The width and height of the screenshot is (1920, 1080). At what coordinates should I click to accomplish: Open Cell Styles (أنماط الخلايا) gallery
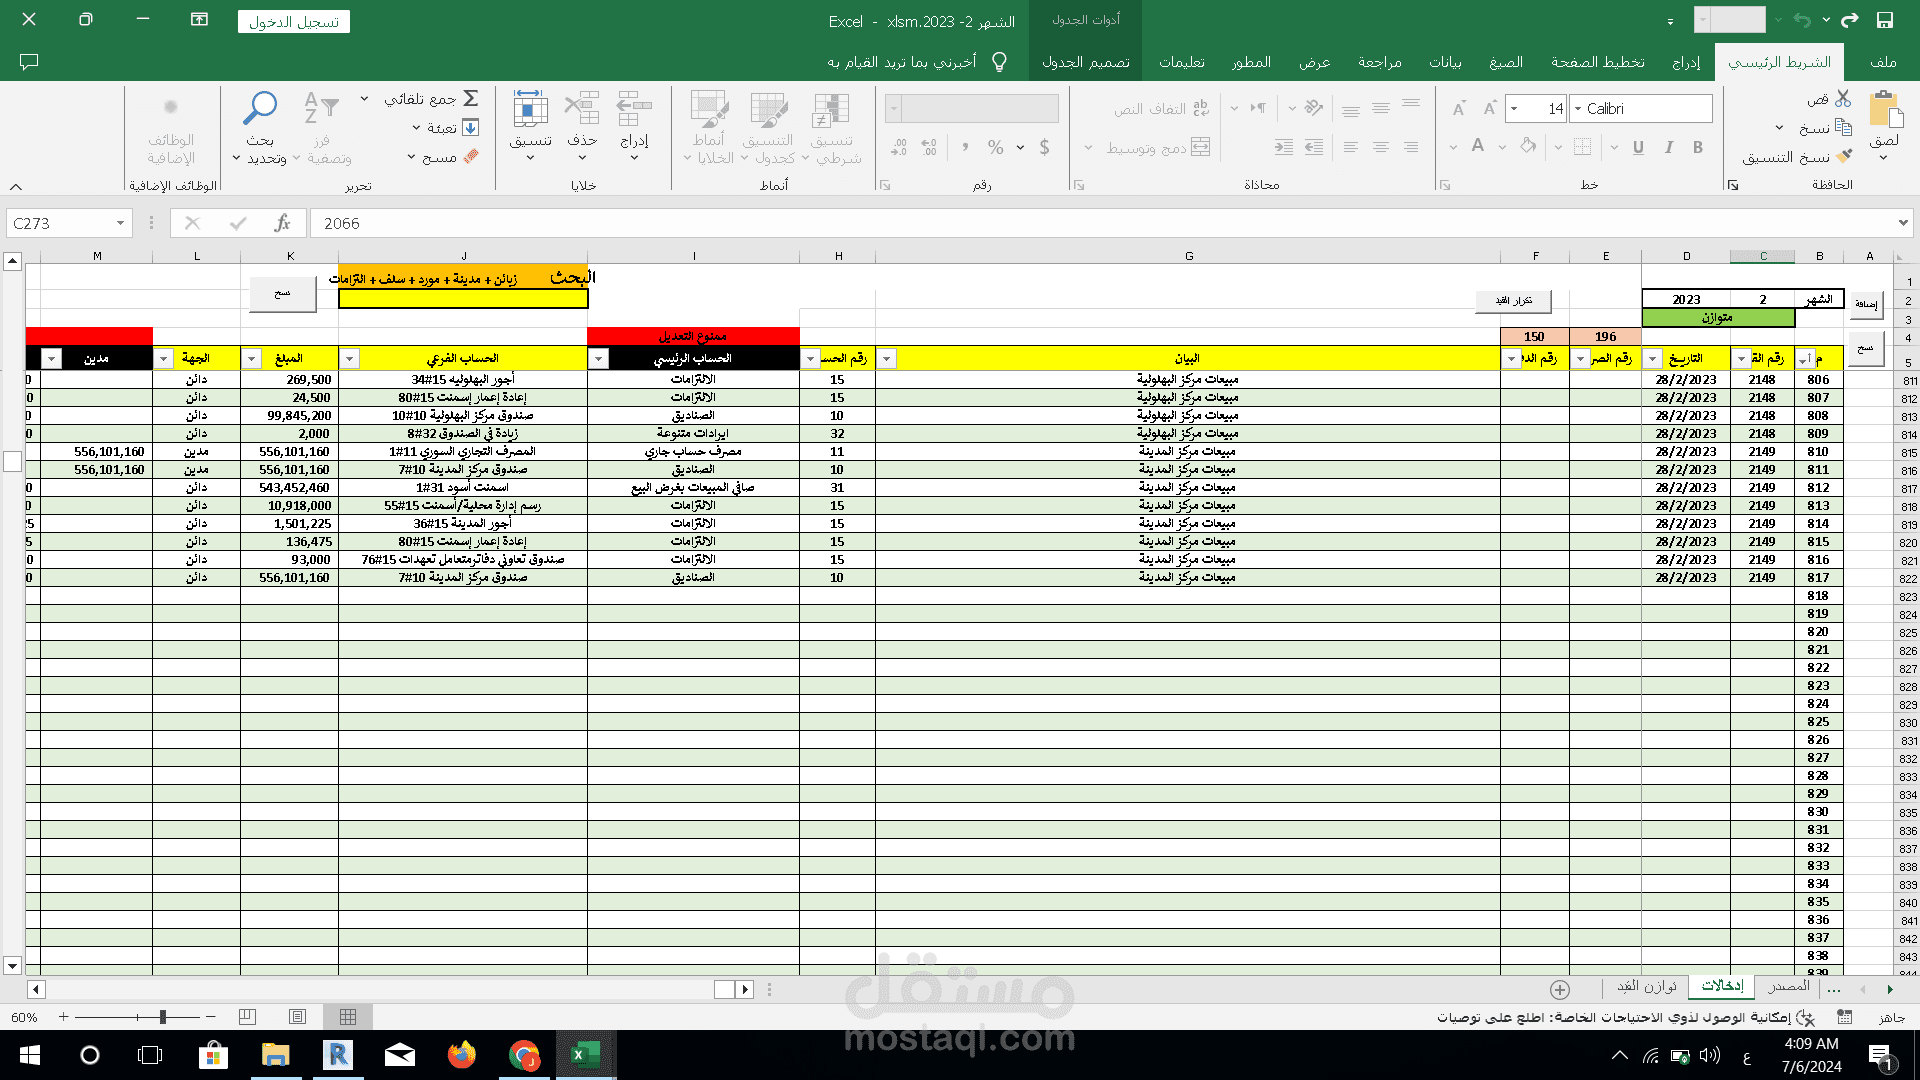tap(709, 110)
